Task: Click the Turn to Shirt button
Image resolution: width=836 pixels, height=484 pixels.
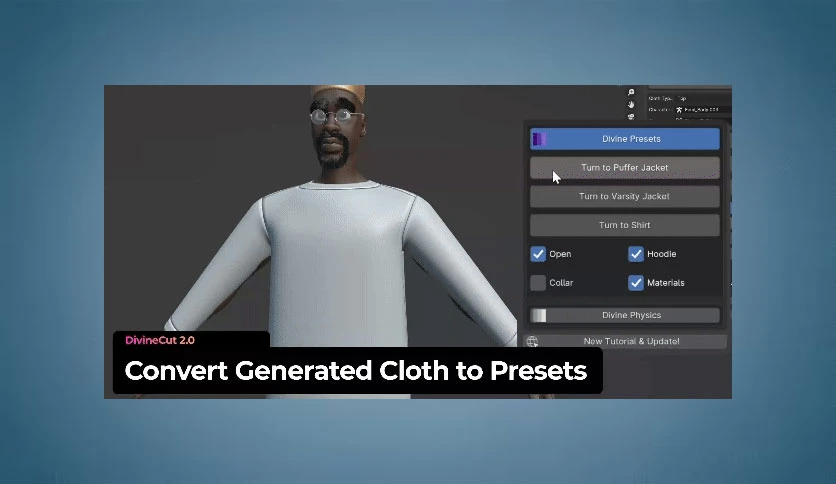Action: pyautogui.click(x=625, y=225)
